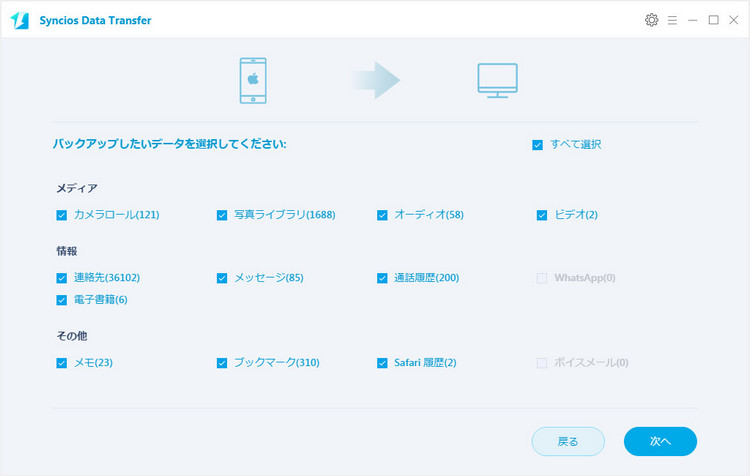The width and height of the screenshot is (750, 476).
Task: Open the settings gear icon
Action: point(651,20)
